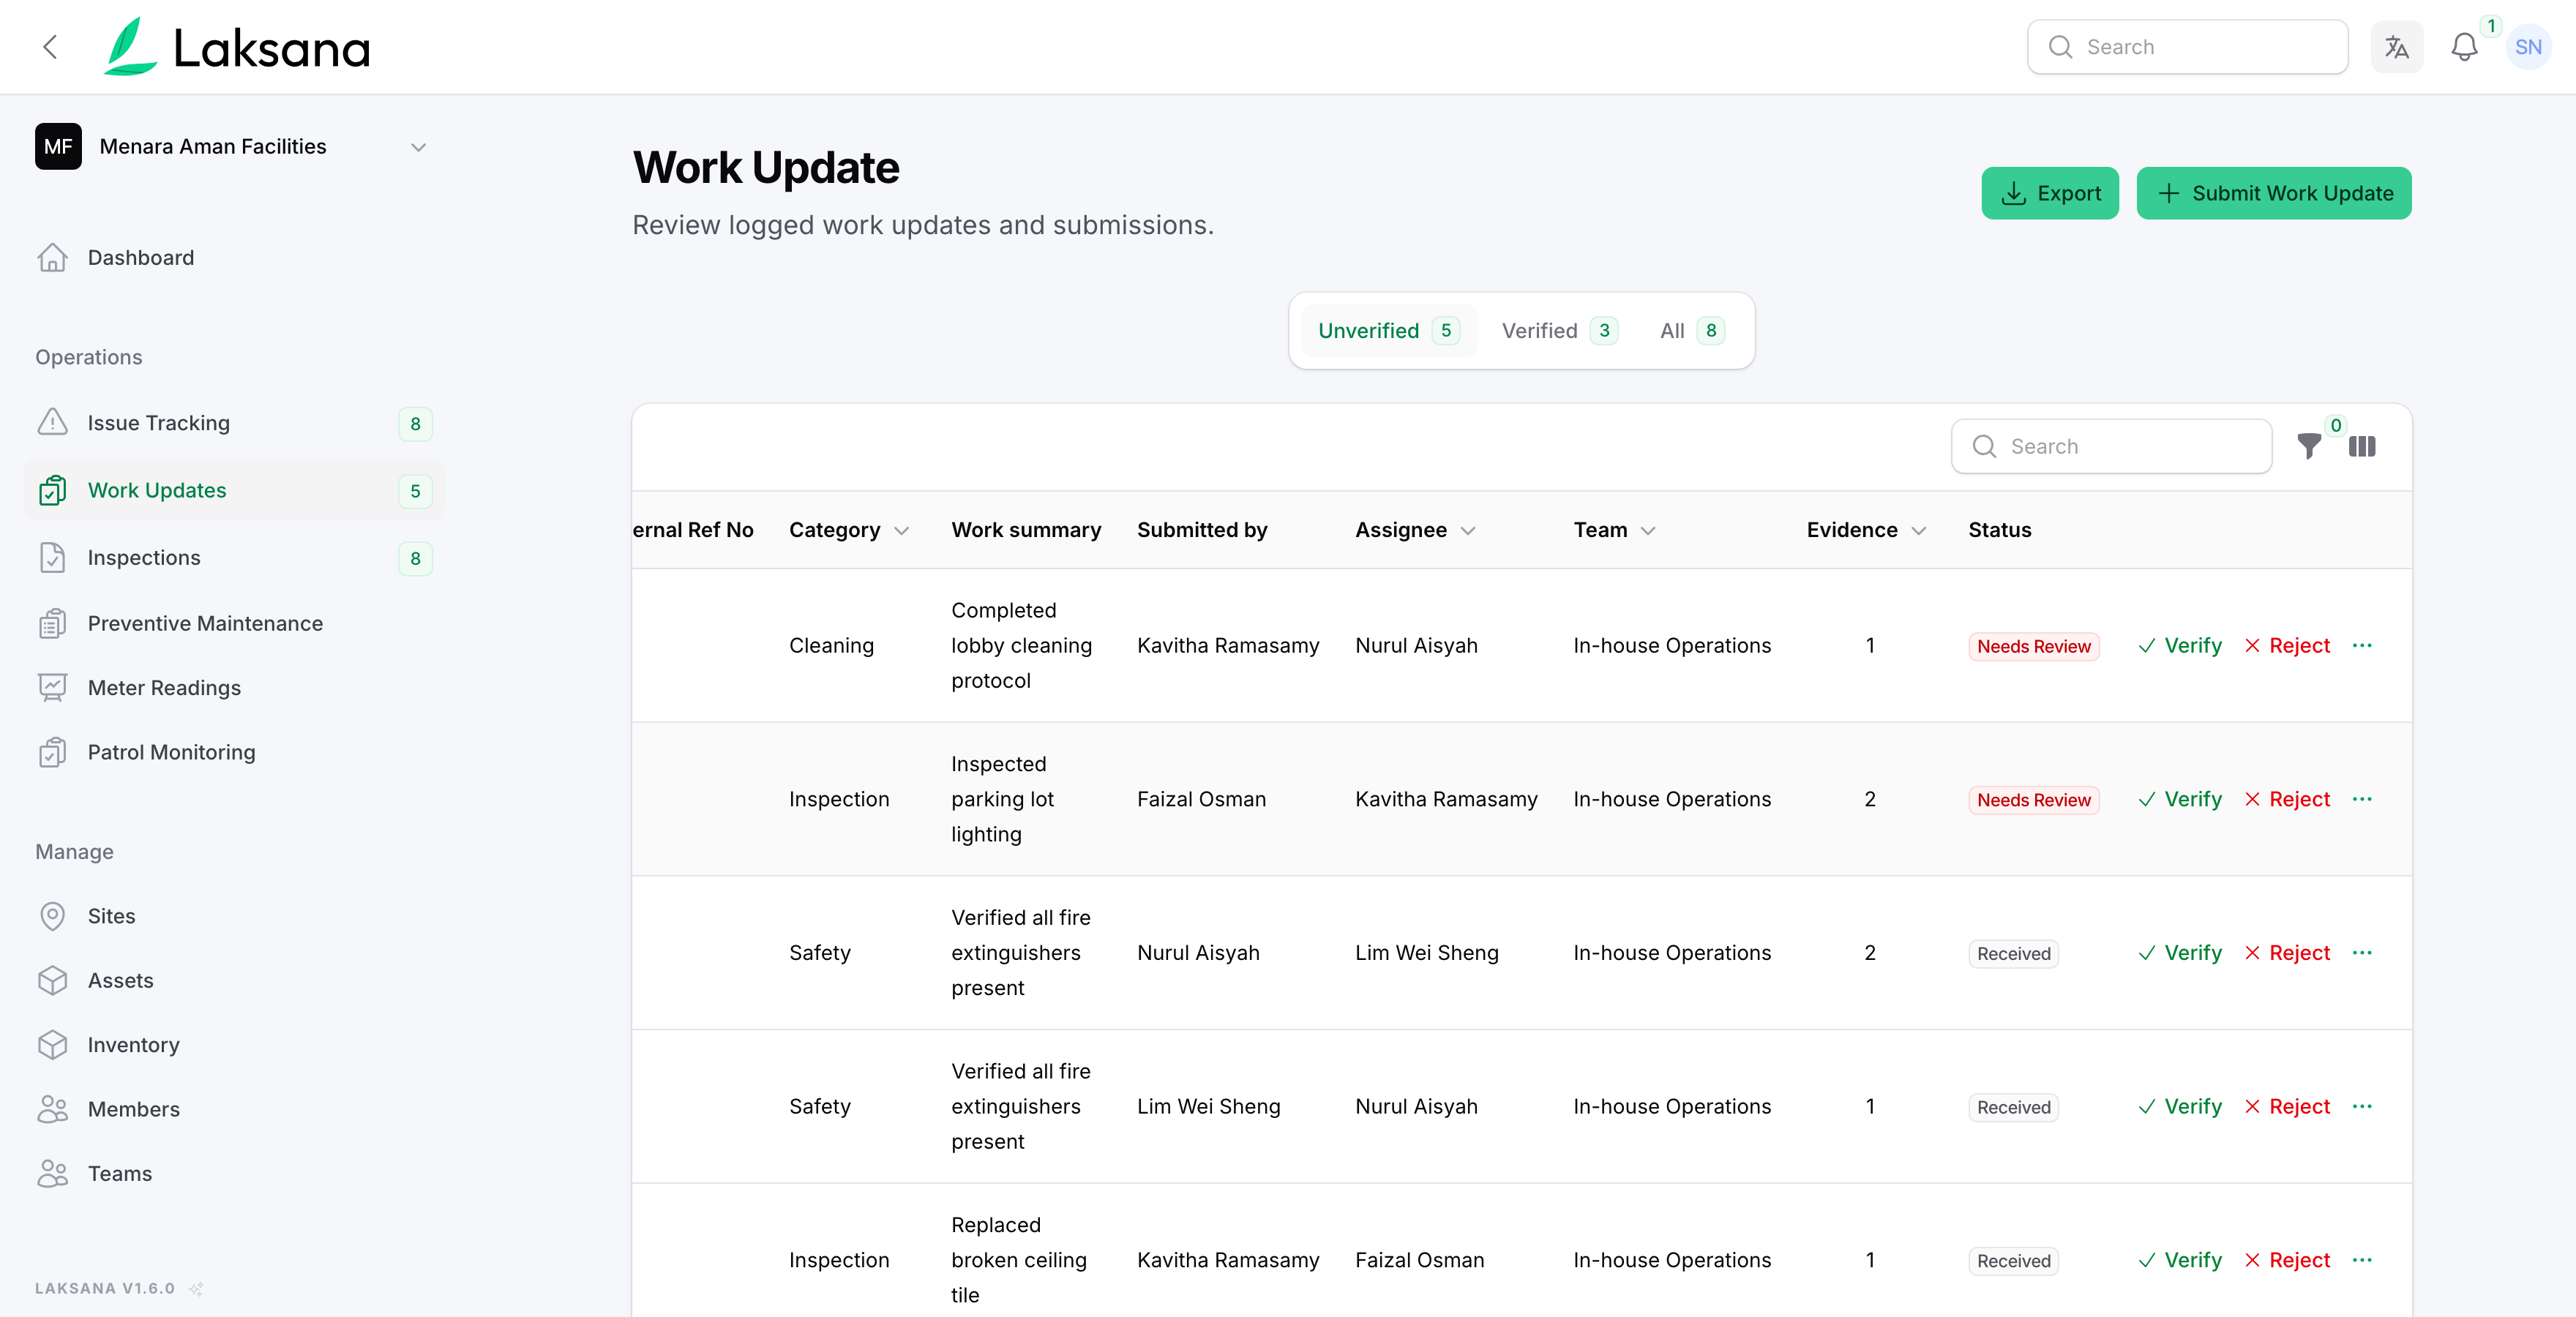Click the table search field
The image size is (2576, 1317).
pos(2111,446)
